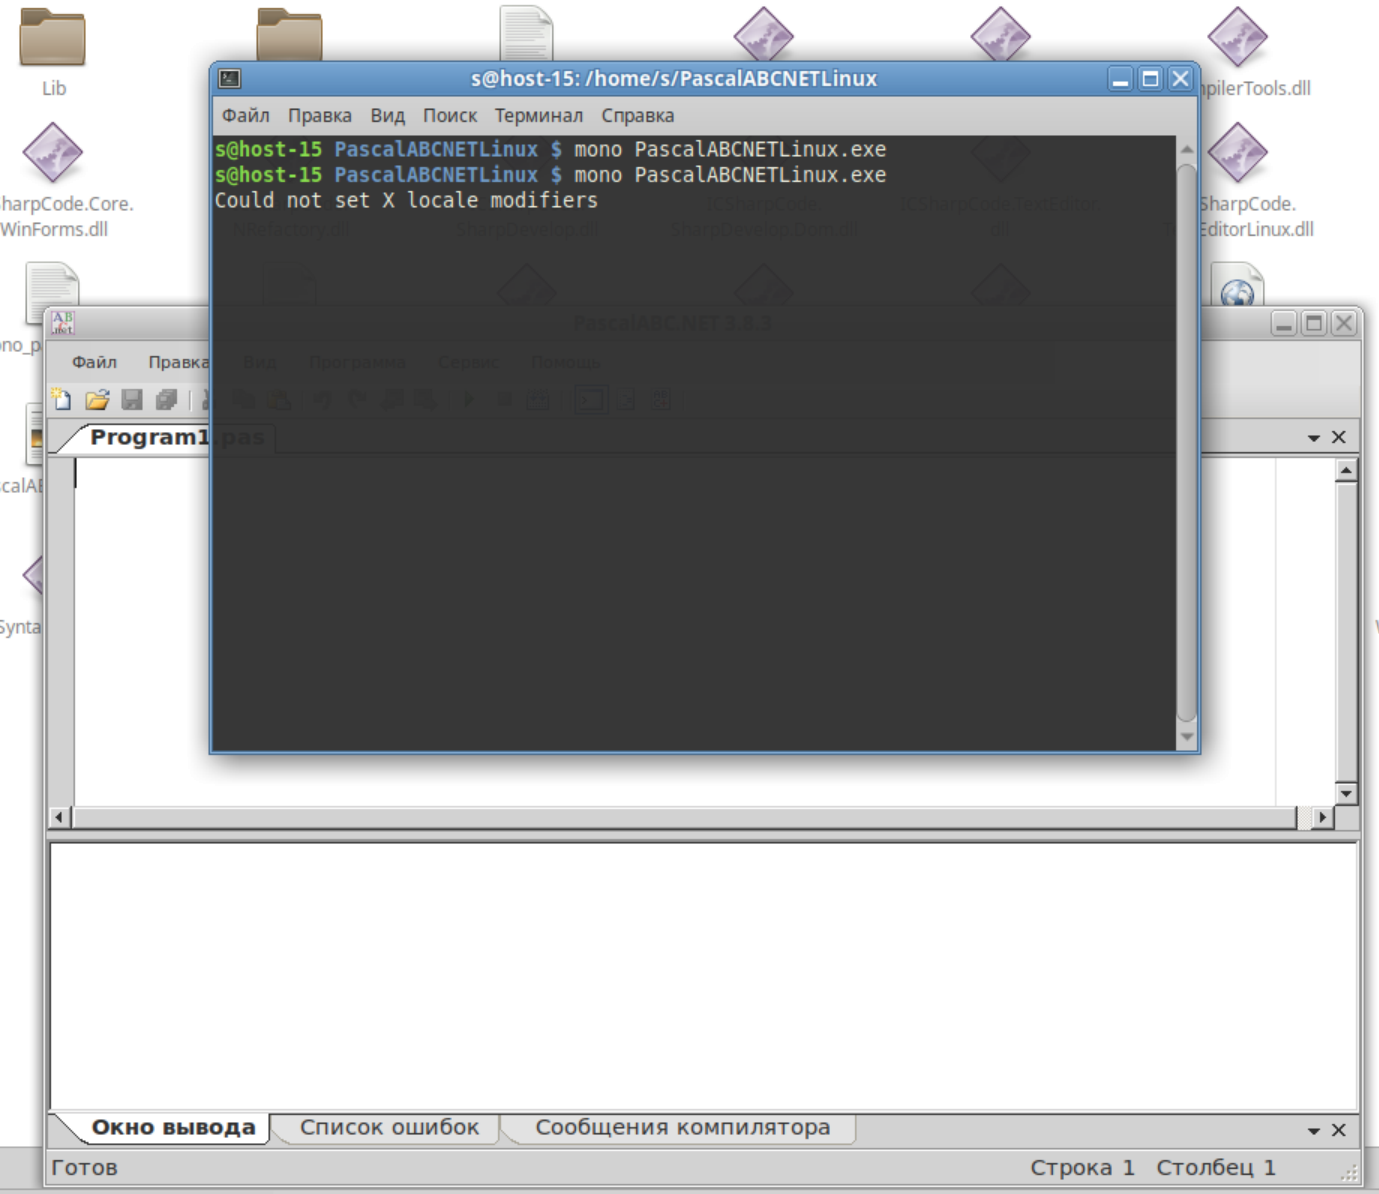
Task: Select the text document icon on the desktop
Action: 526,33
